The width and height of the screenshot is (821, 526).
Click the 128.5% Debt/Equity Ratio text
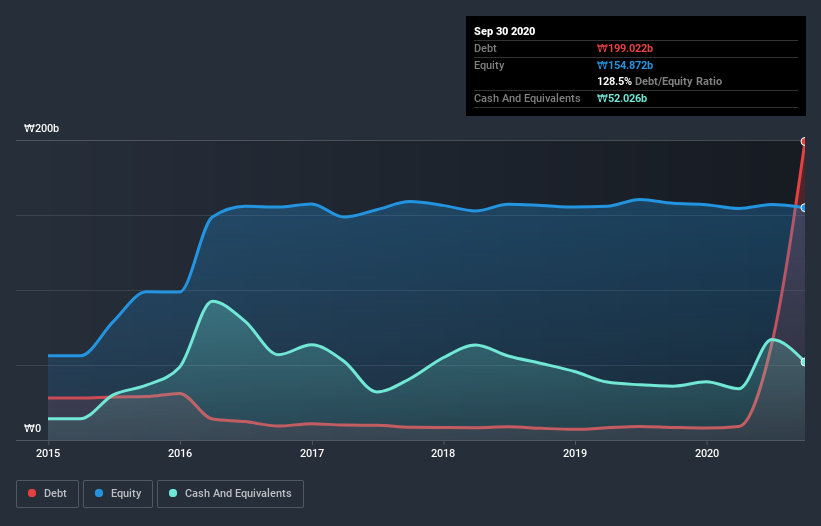pyautogui.click(x=660, y=81)
